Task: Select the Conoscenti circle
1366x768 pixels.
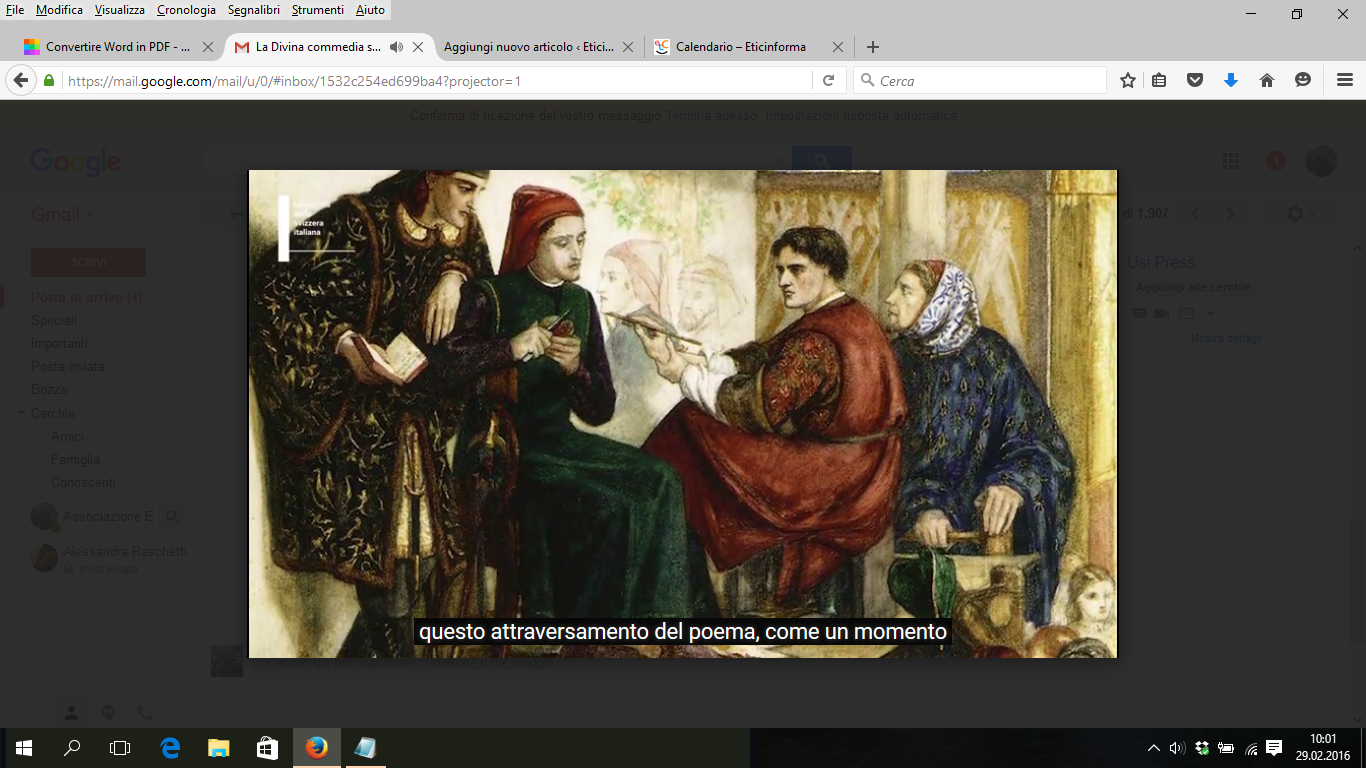Action: click(83, 482)
